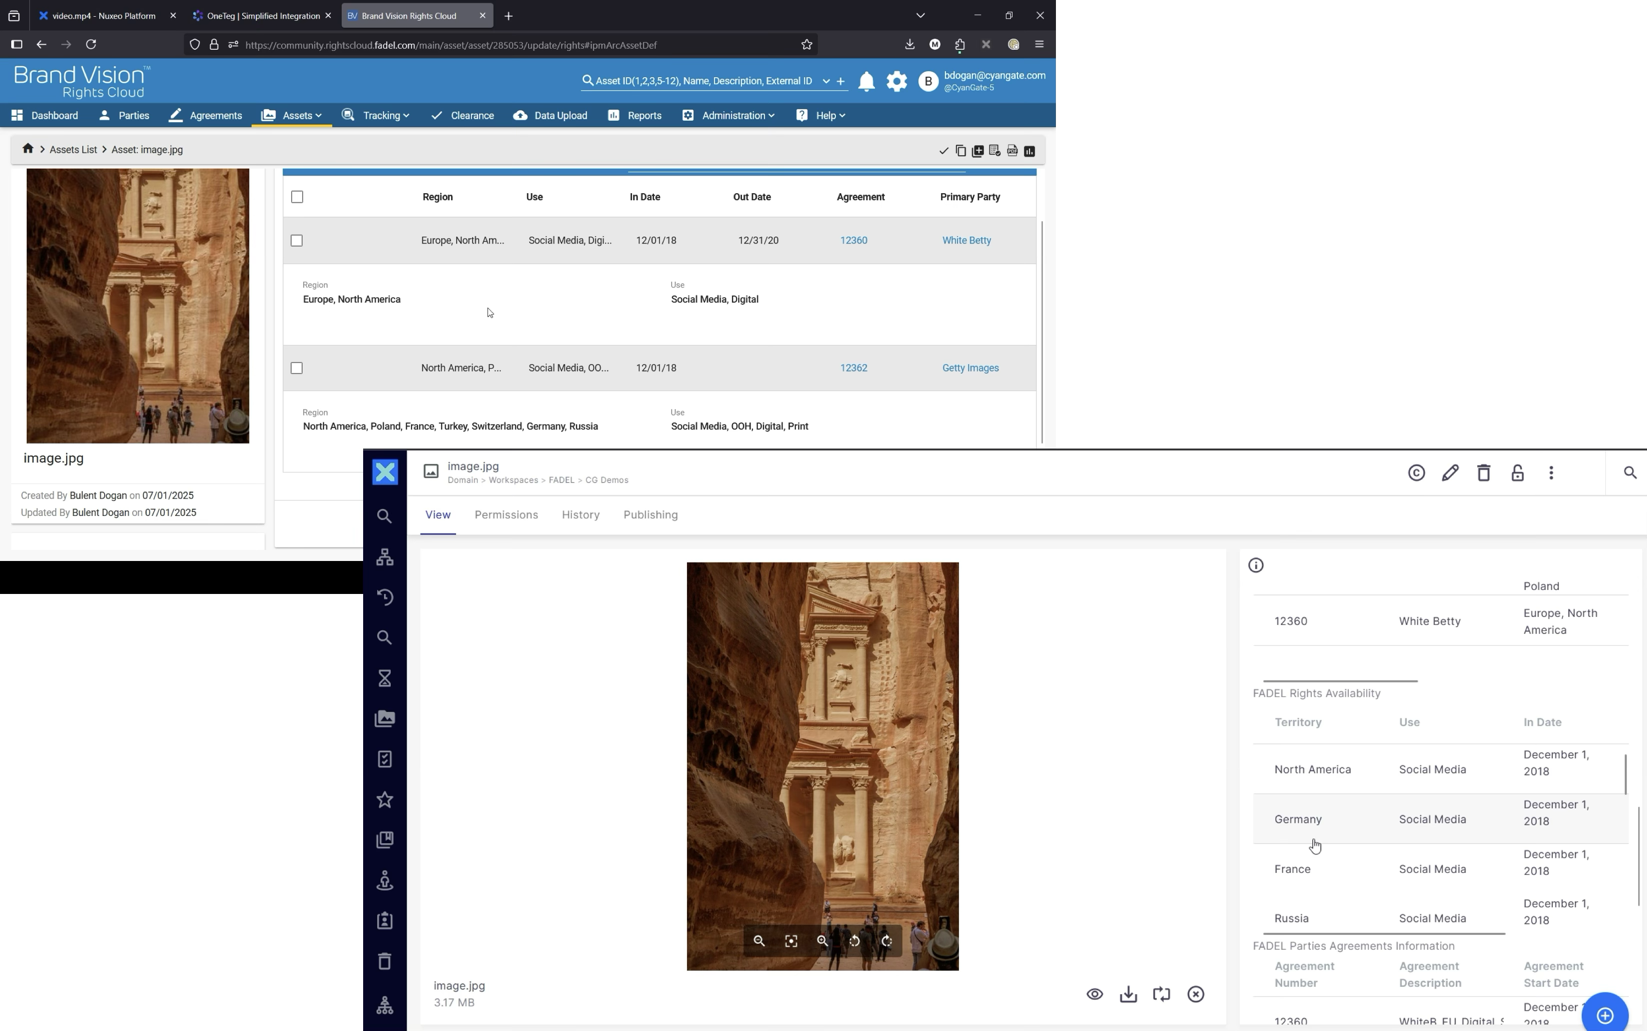The width and height of the screenshot is (1647, 1031).
Task: Click the trash/delete icon in the sidebar
Action: point(385,961)
